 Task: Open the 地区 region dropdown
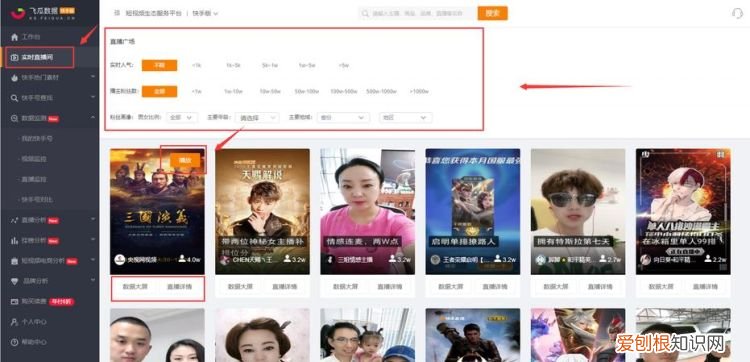coord(406,117)
